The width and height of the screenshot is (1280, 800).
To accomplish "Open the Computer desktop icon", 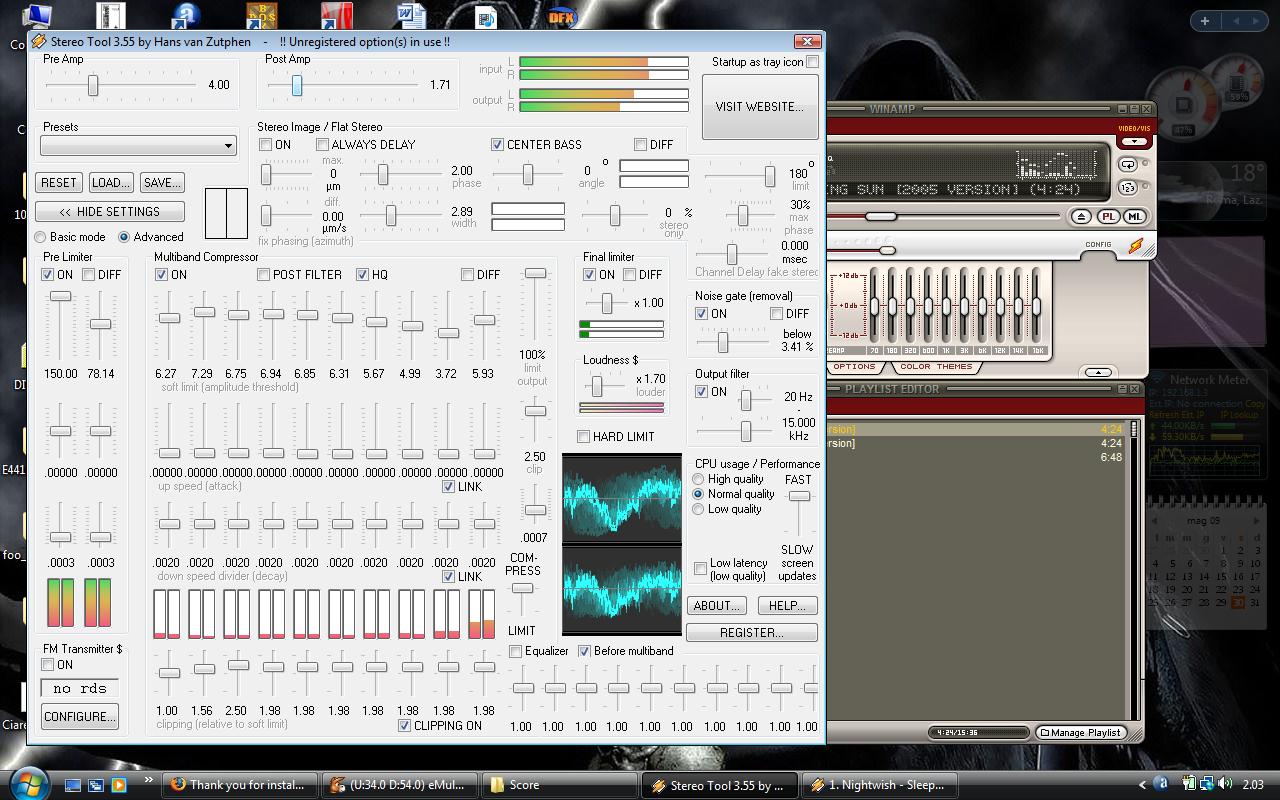I will pos(36,16).
